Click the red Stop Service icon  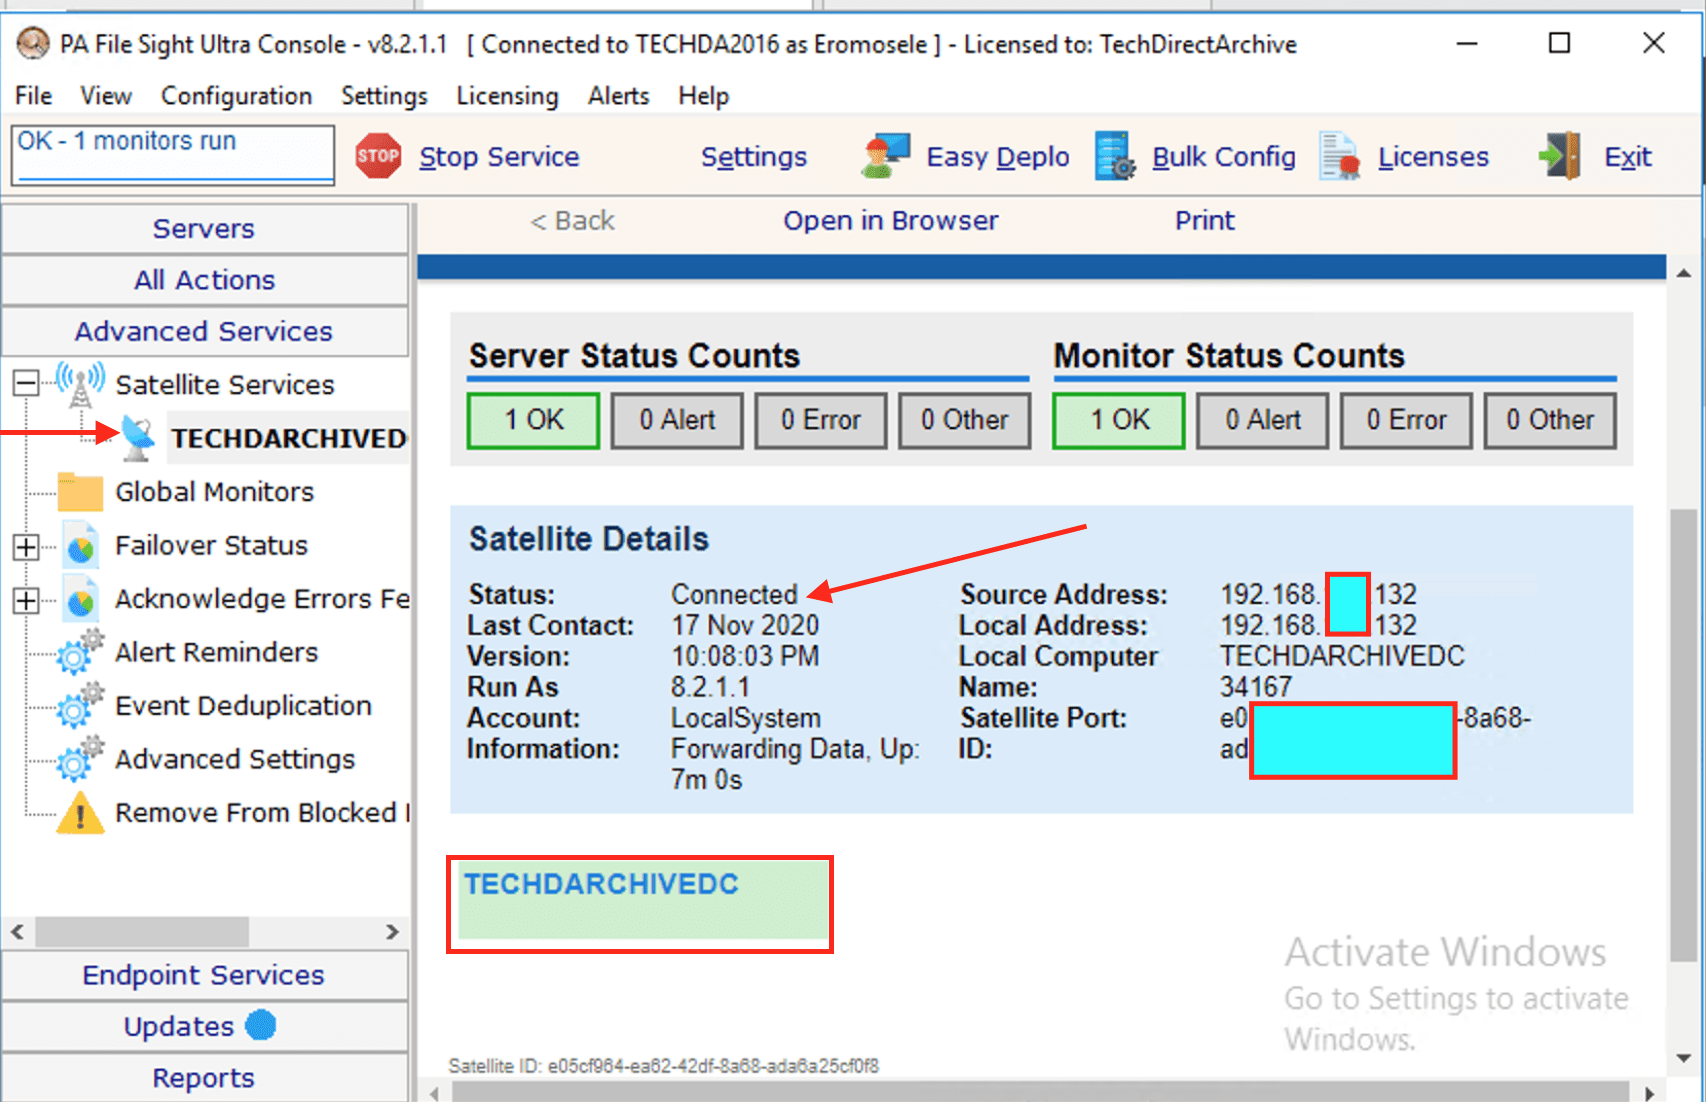(378, 157)
